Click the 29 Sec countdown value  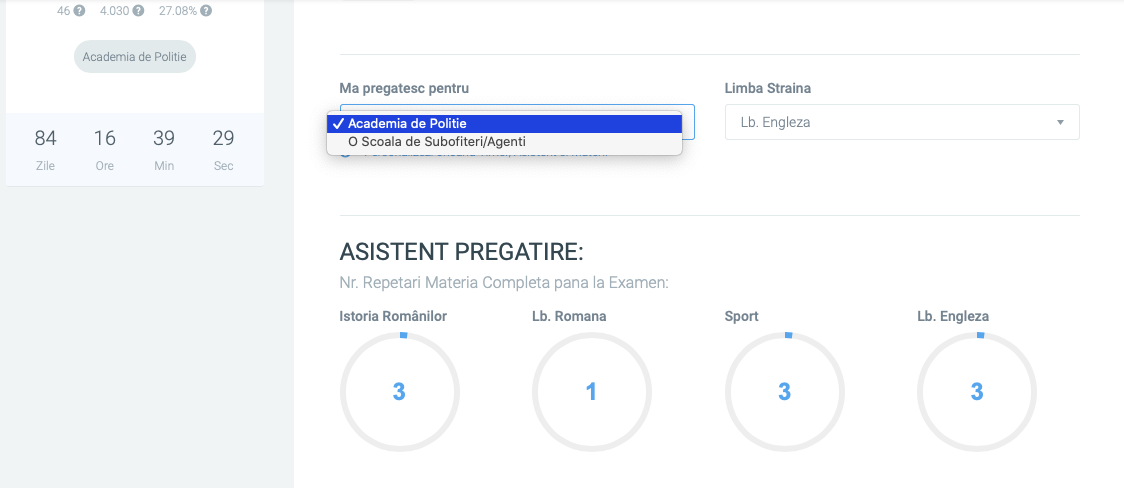click(x=223, y=139)
